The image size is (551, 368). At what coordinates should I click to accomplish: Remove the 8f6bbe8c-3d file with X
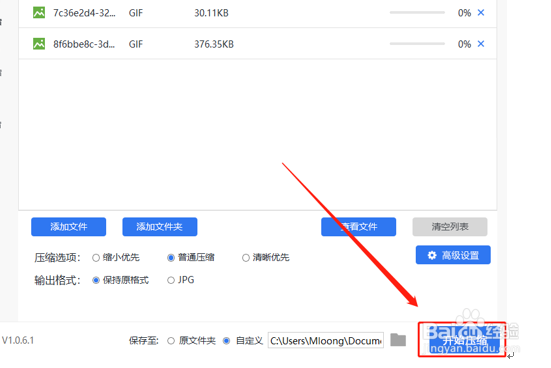tap(481, 44)
